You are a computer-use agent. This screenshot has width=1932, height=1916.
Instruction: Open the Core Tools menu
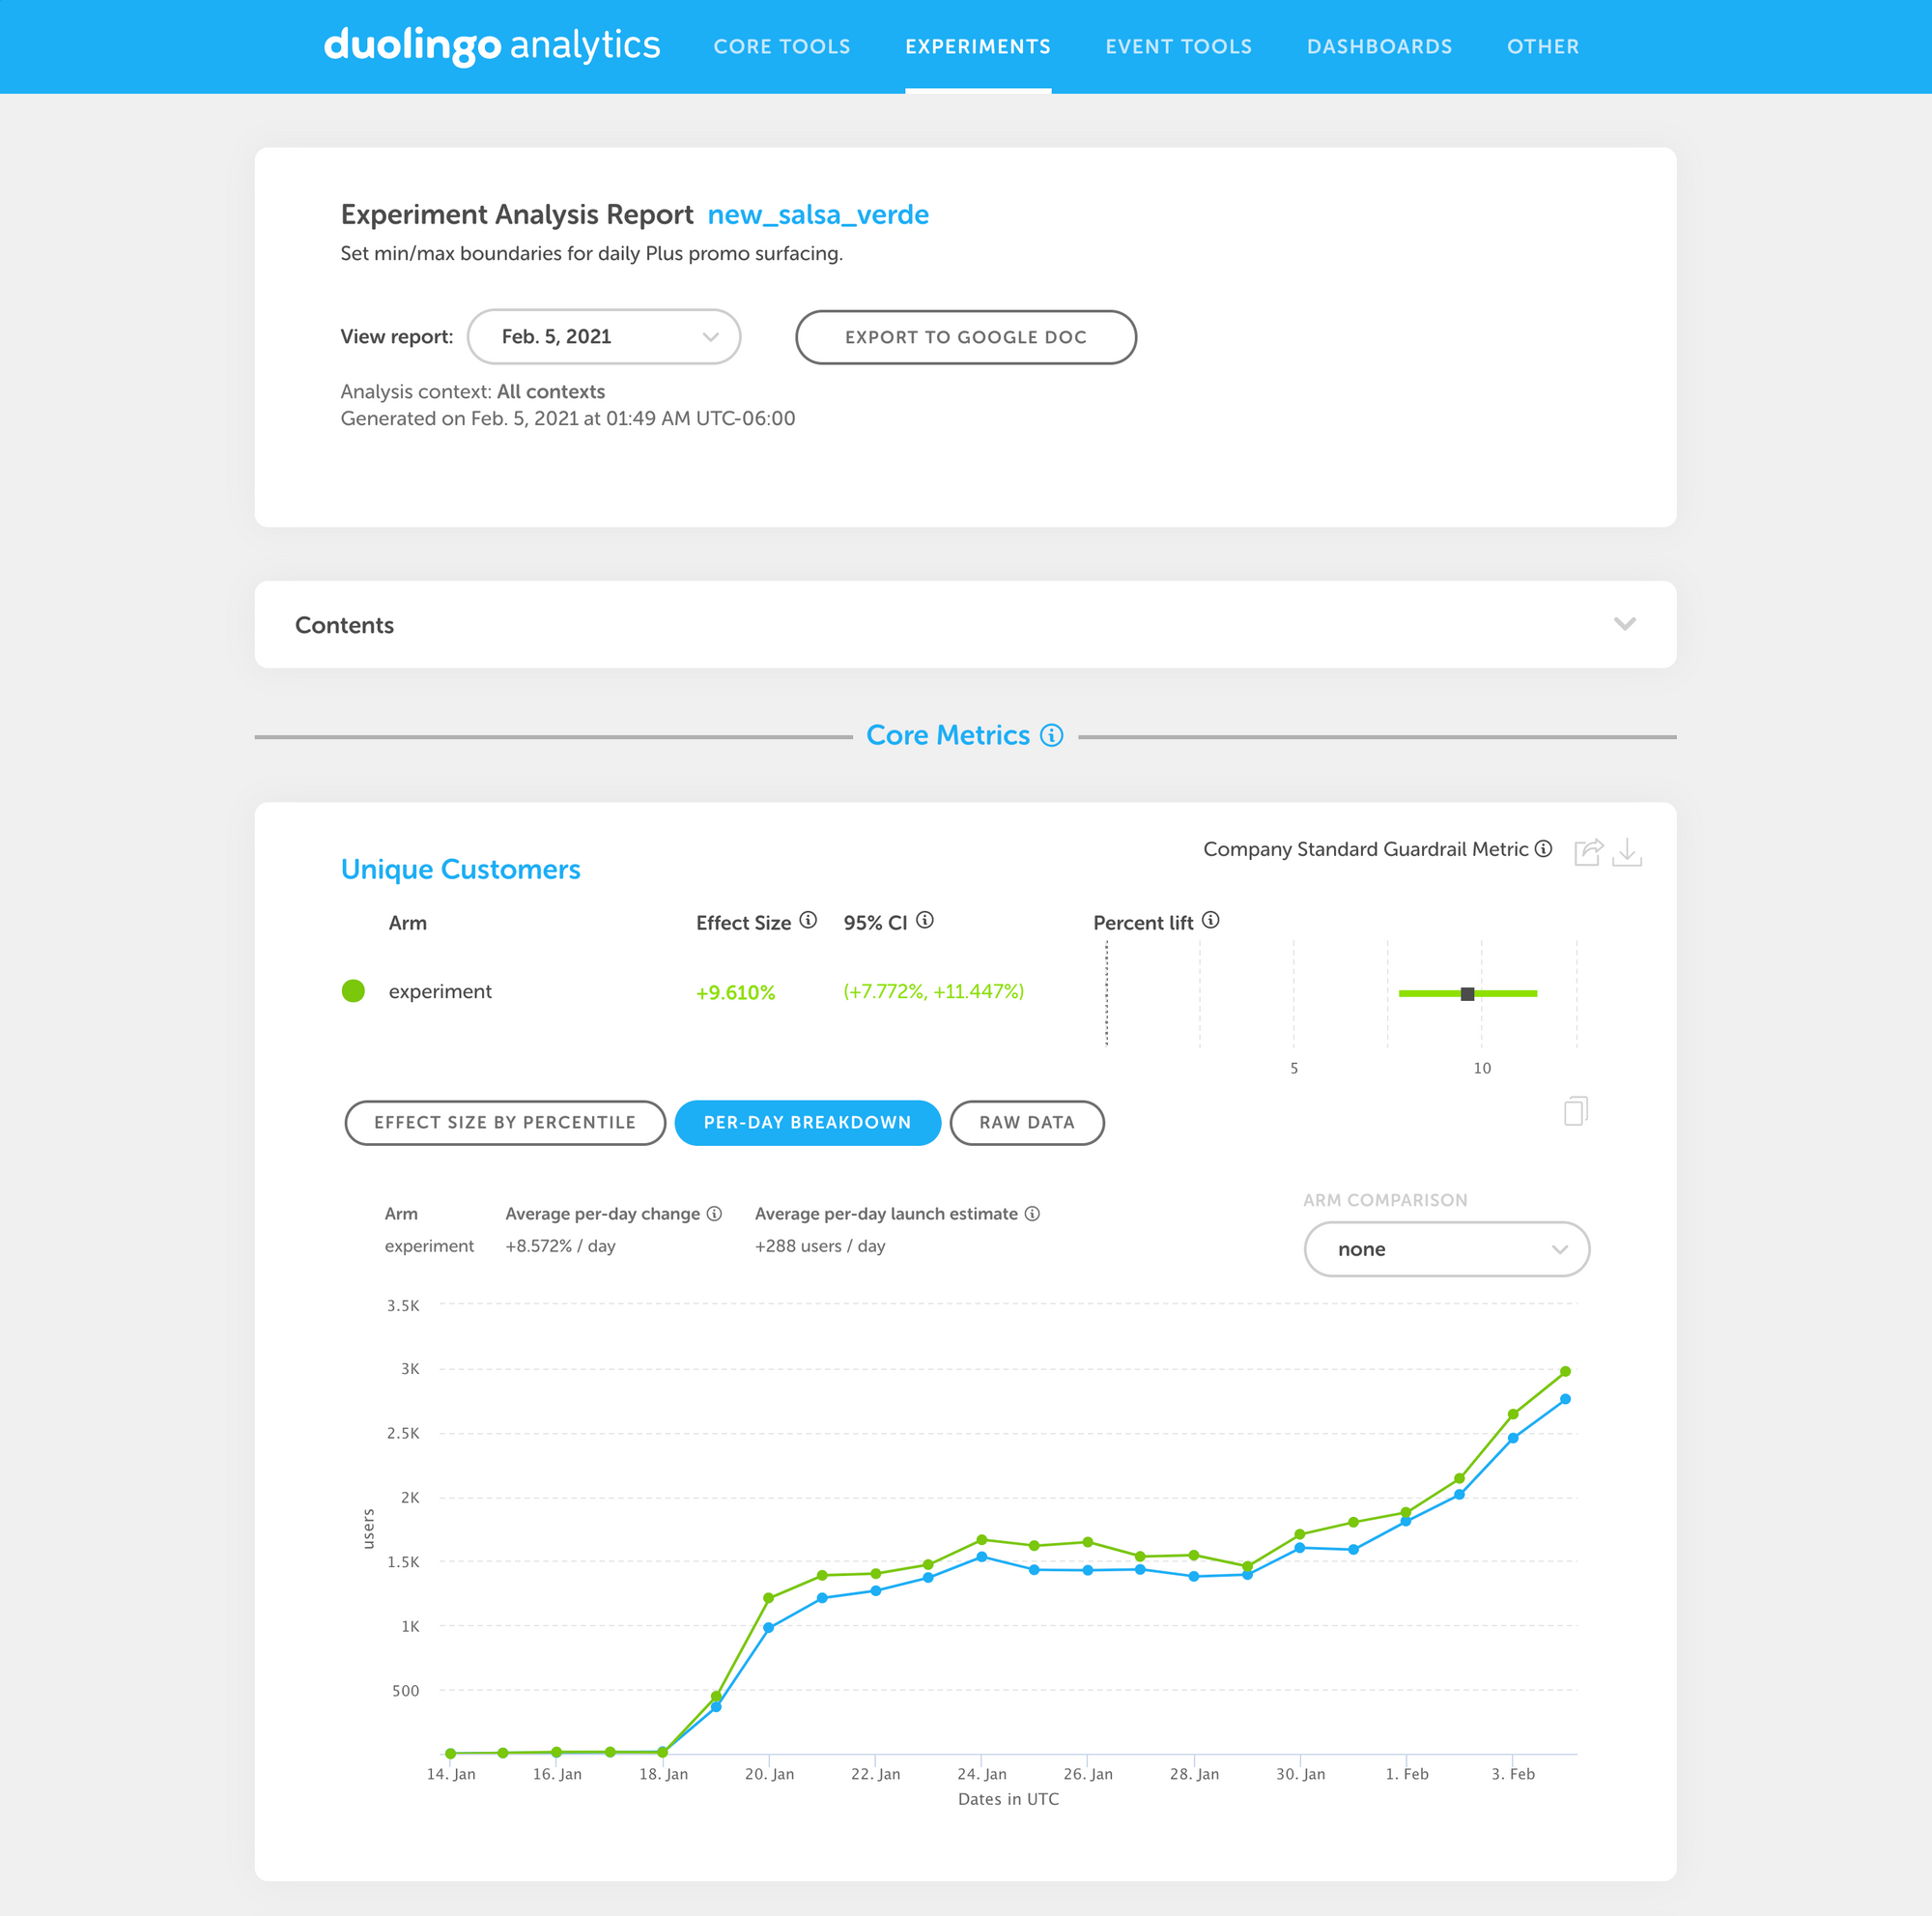tap(781, 47)
